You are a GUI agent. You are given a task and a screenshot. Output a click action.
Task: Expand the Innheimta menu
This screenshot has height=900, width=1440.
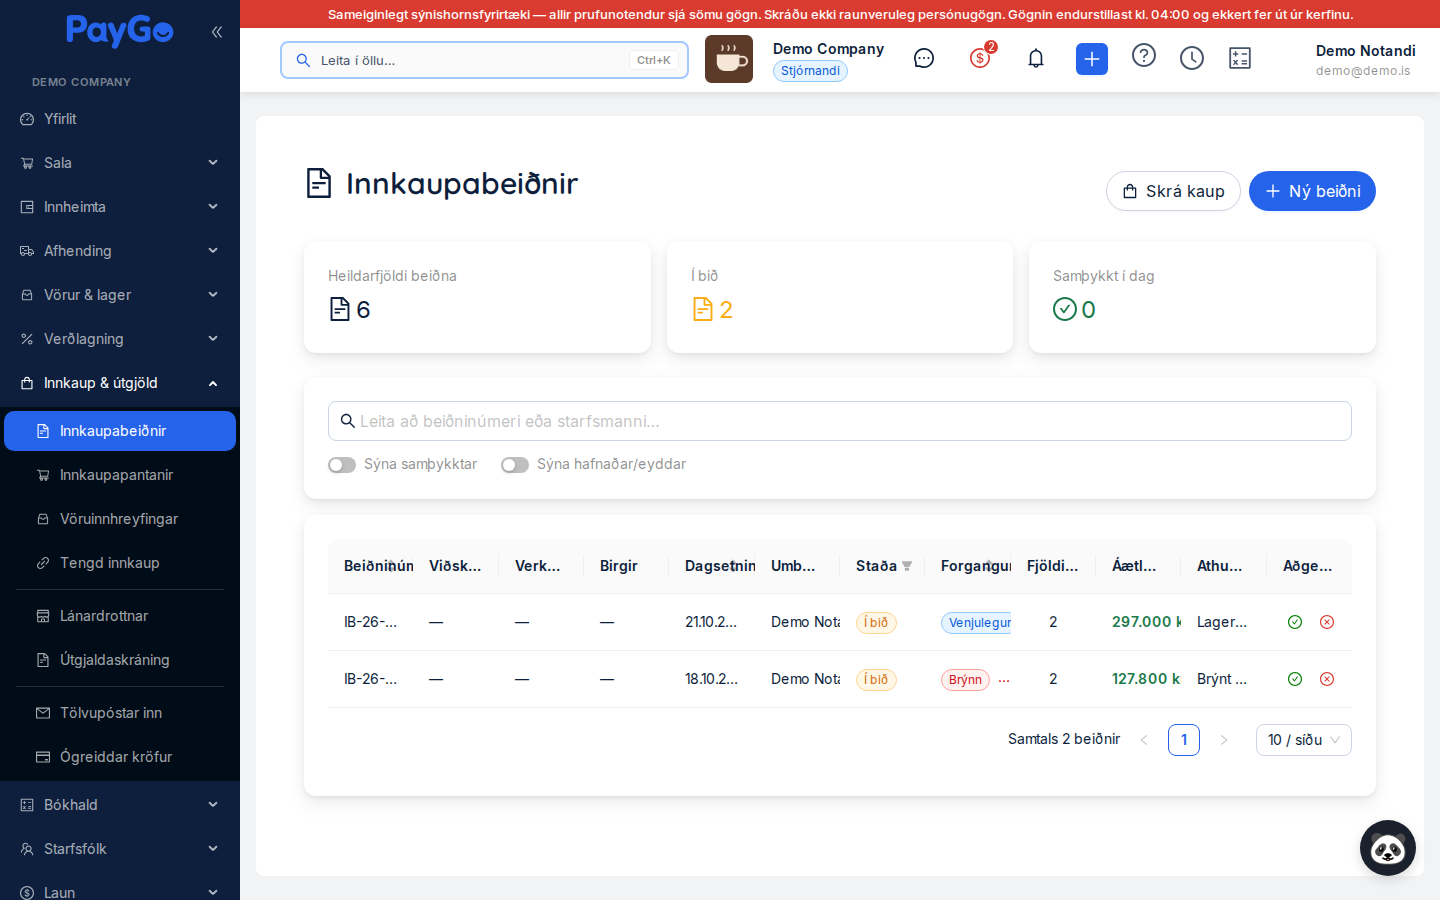pos(120,207)
